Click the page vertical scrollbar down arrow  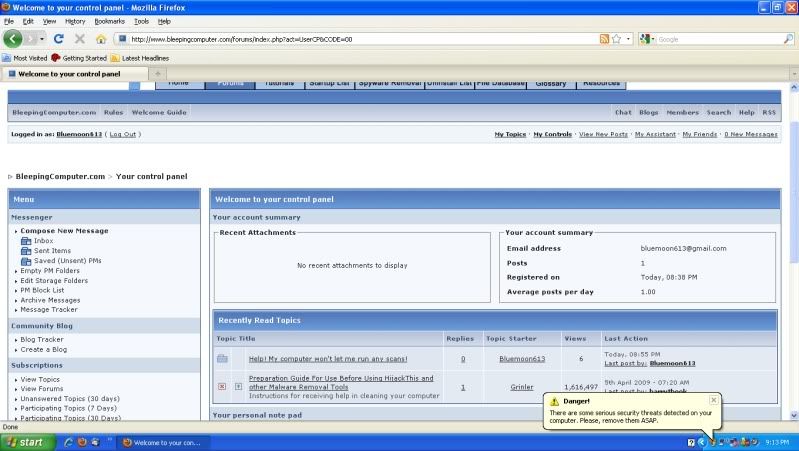pyautogui.click(x=794, y=415)
